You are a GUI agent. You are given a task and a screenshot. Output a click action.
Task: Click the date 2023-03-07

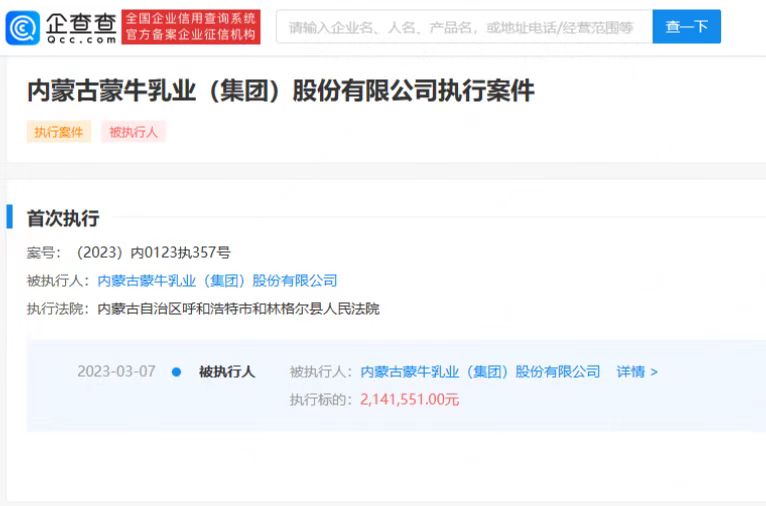[116, 372]
